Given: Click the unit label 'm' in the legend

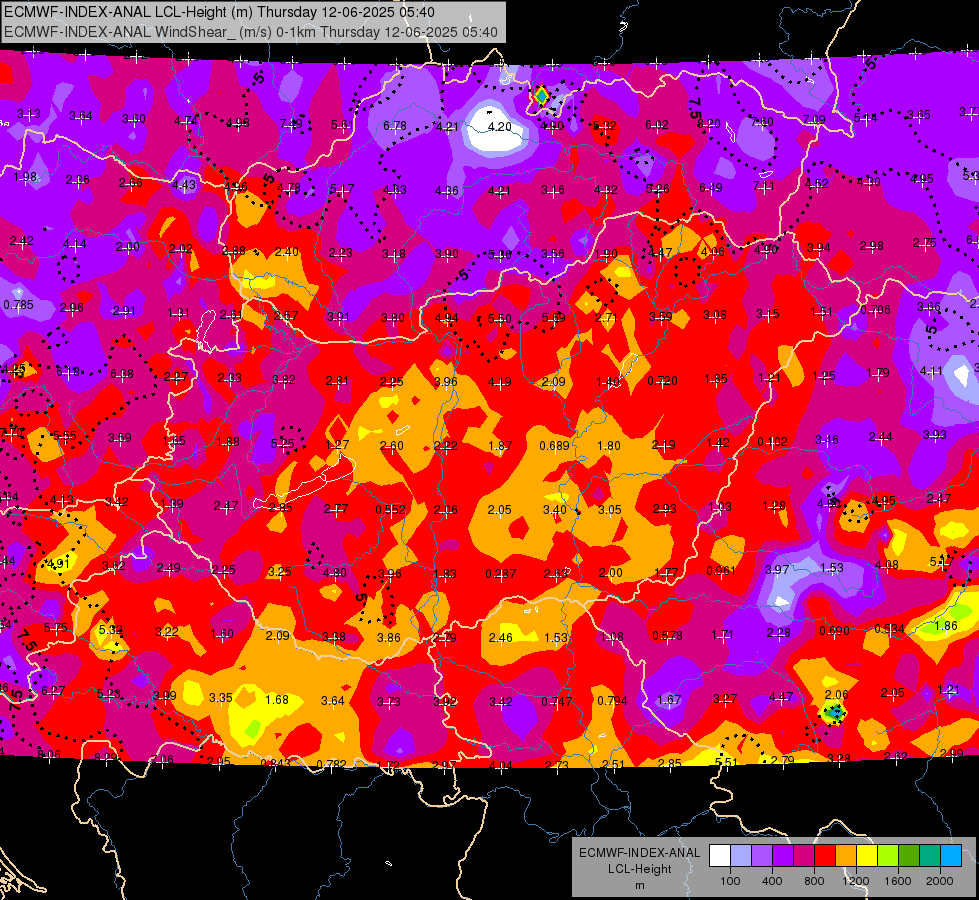Looking at the screenshot, I should pyautogui.click(x=639, y=886).
